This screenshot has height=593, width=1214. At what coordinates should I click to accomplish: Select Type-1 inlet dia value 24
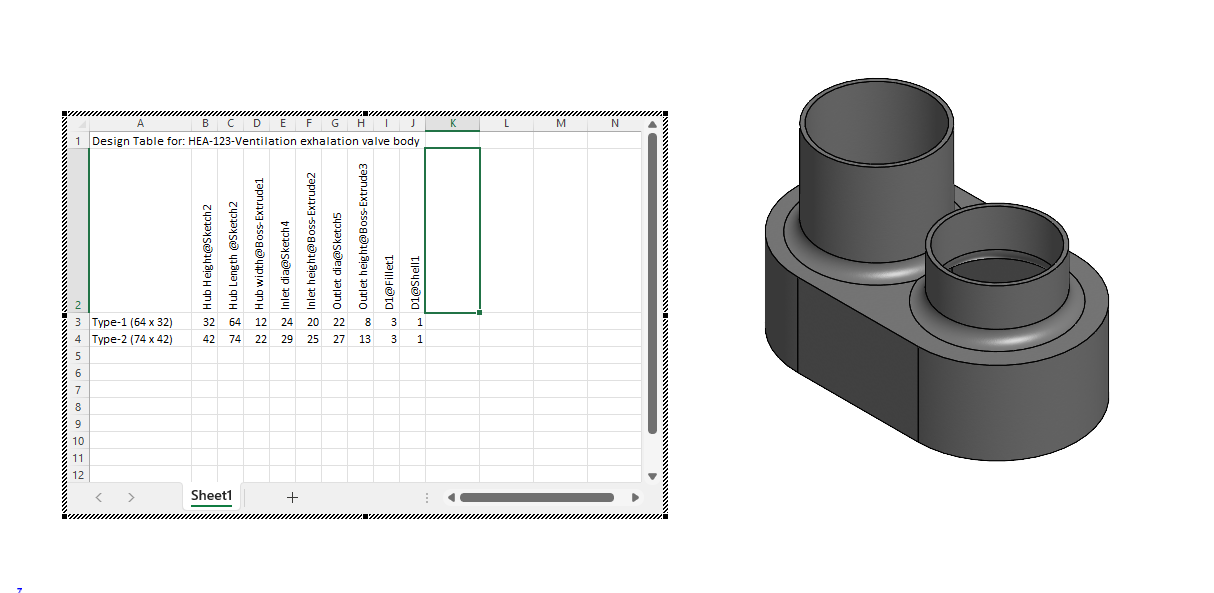click(282, 322)
